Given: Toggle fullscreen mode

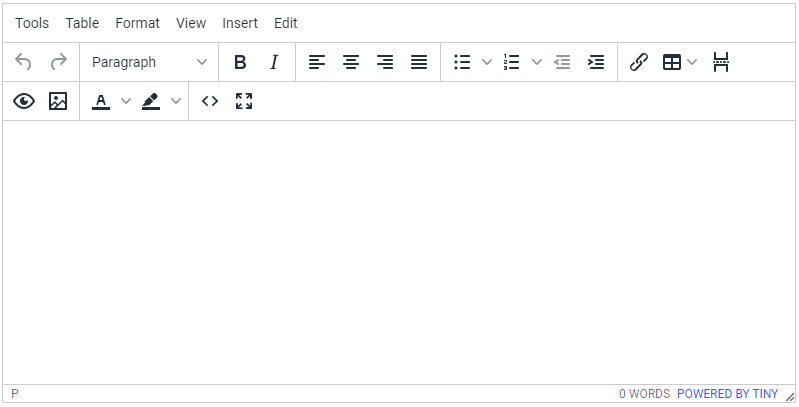Looking at the screenshot, I should [x=244, y=101].
